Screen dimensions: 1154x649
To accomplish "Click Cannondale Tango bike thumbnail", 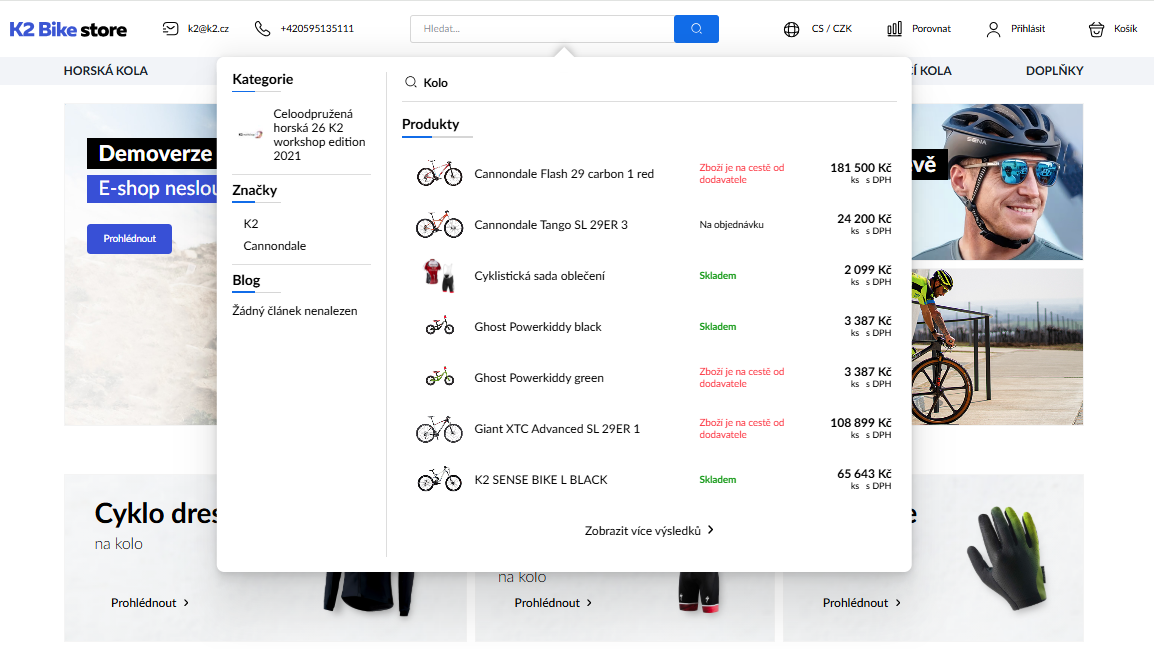I will tap(439, 224).
